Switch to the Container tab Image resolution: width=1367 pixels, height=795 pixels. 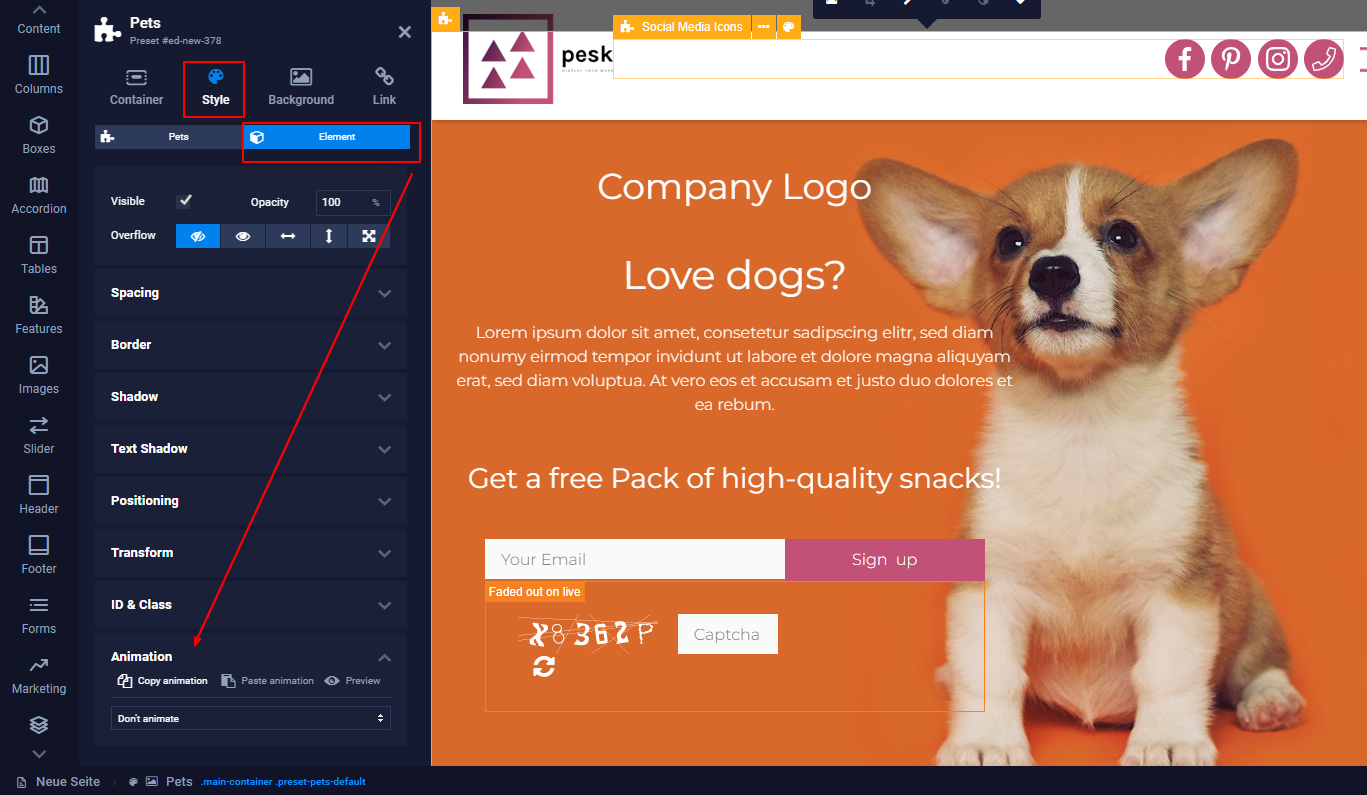click(136, 87)
